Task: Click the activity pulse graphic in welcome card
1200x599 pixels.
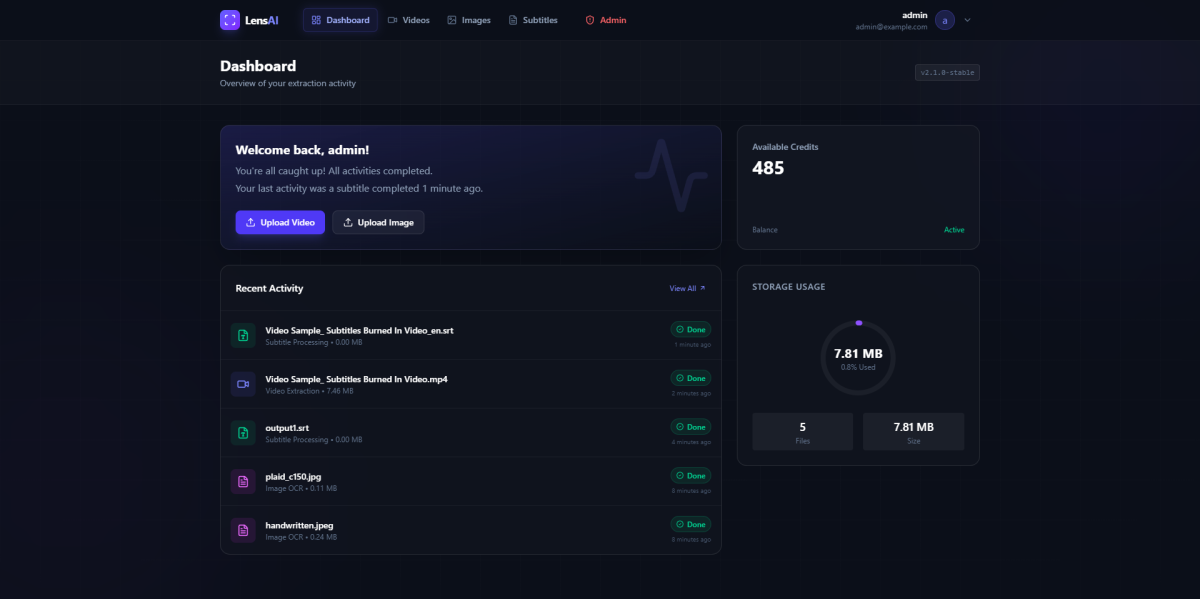Action: pyautogui.click(x=671, y=176)
